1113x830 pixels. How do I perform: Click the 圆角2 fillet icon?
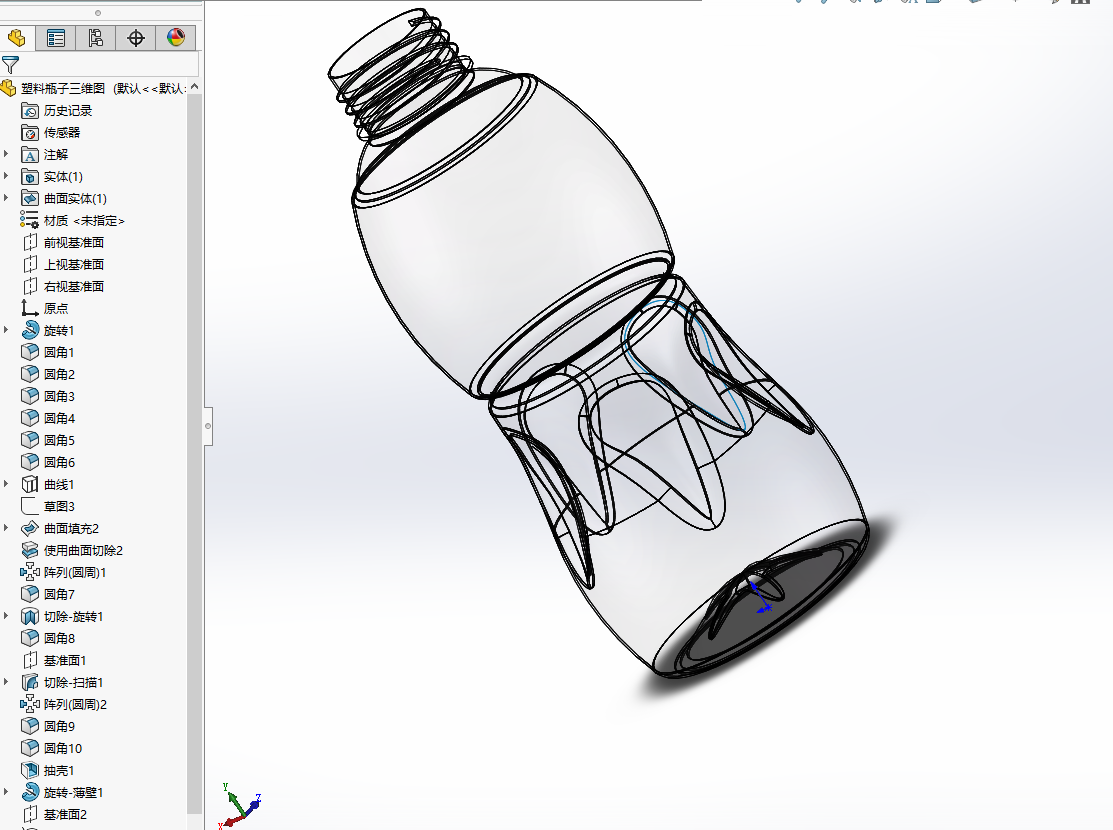(x=30, y=374)
